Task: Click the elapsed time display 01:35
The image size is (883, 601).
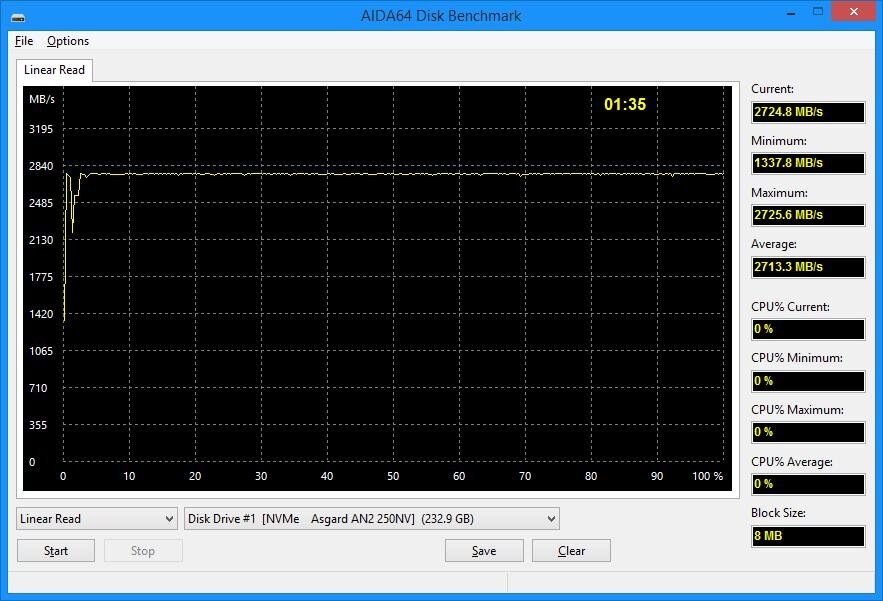Action: coord(625,103)
